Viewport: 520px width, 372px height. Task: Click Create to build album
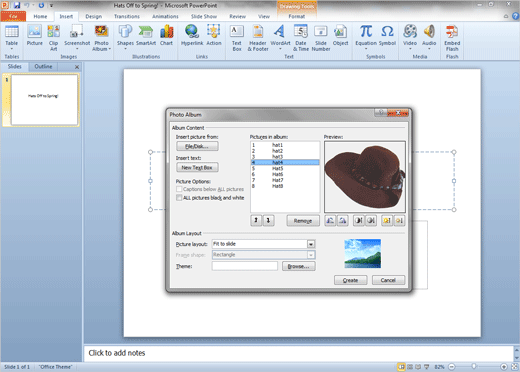pyautogui.click(x=350, y=280)
